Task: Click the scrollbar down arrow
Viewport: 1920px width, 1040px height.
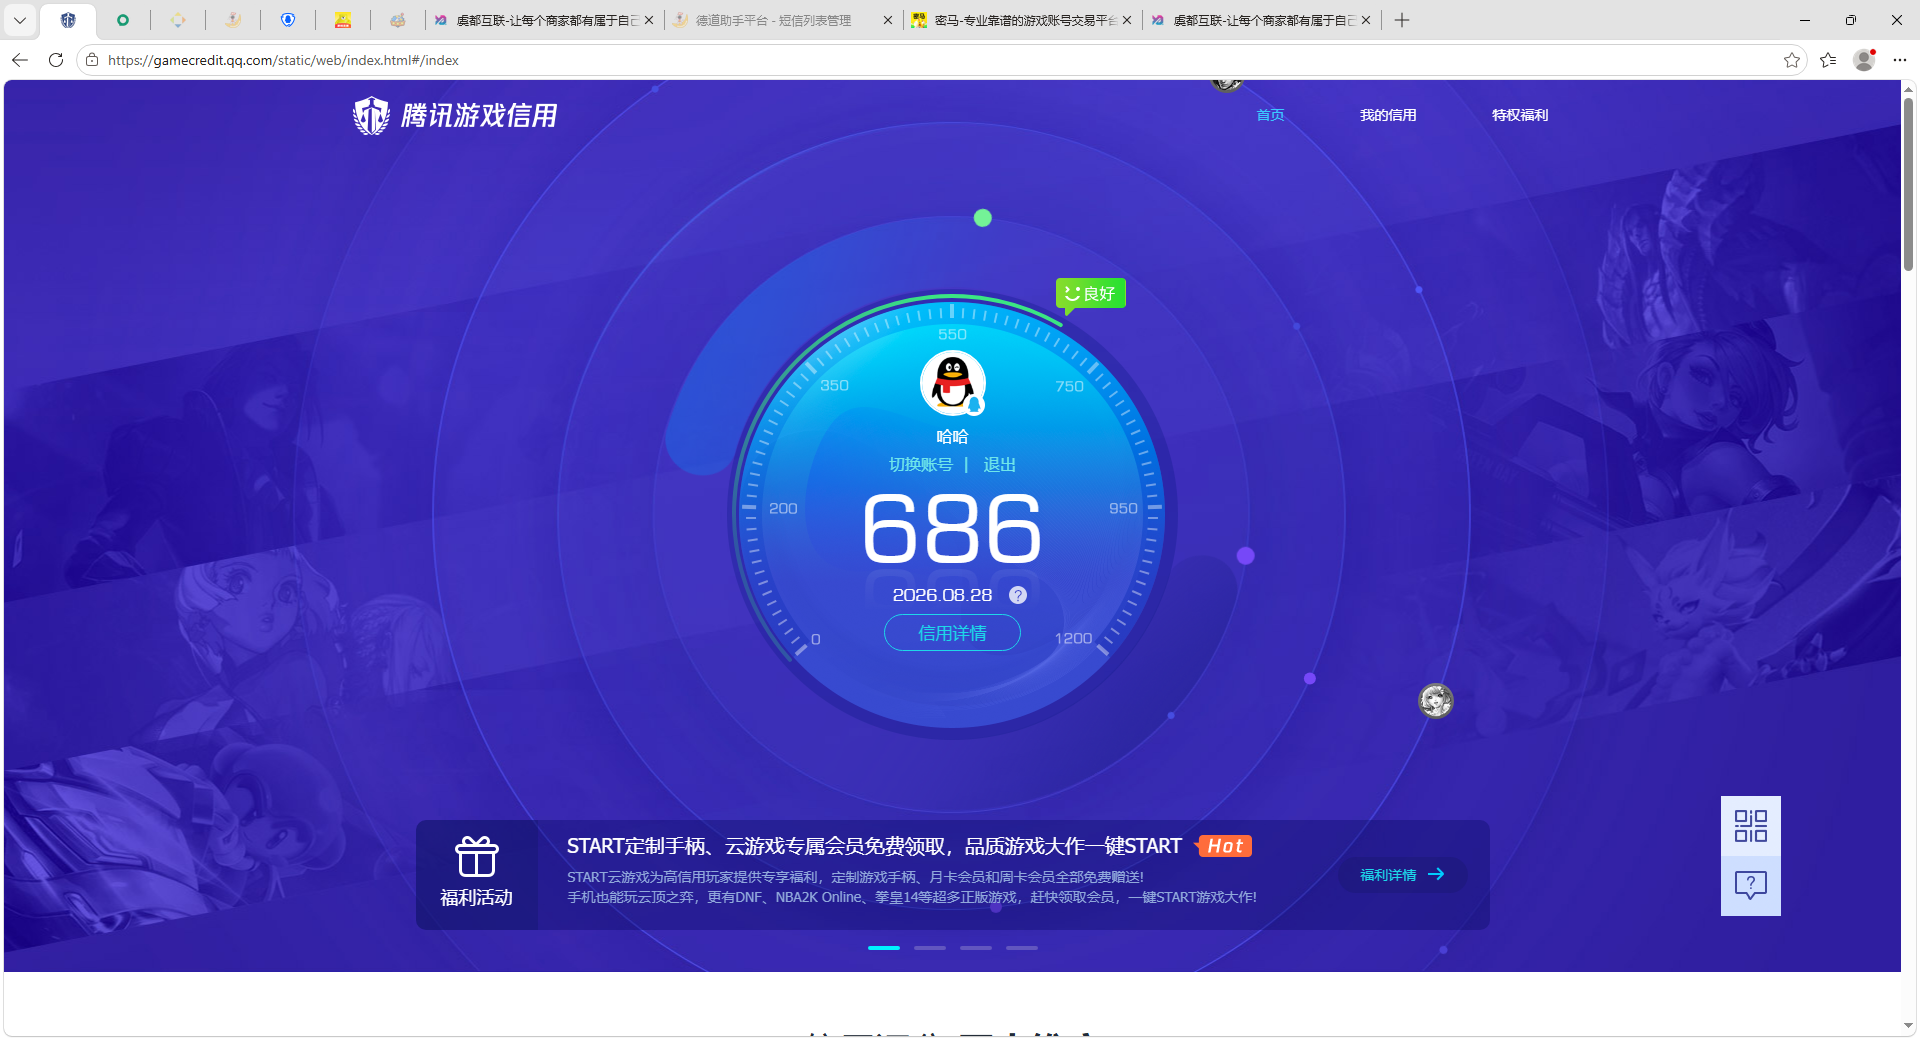Action: pos(1908,1025)
